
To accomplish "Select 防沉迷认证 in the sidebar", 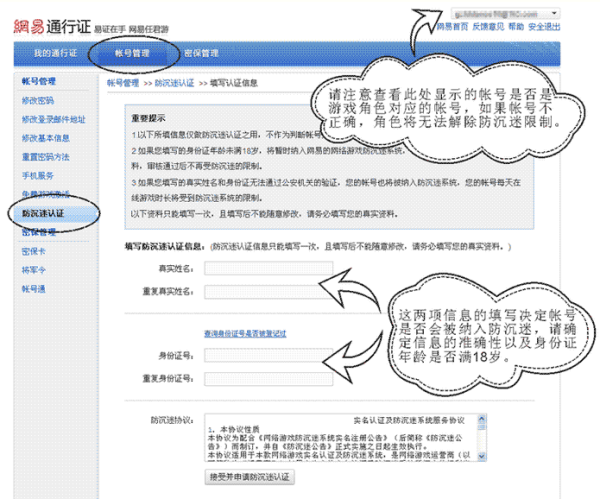I will (x=55, y=213).
